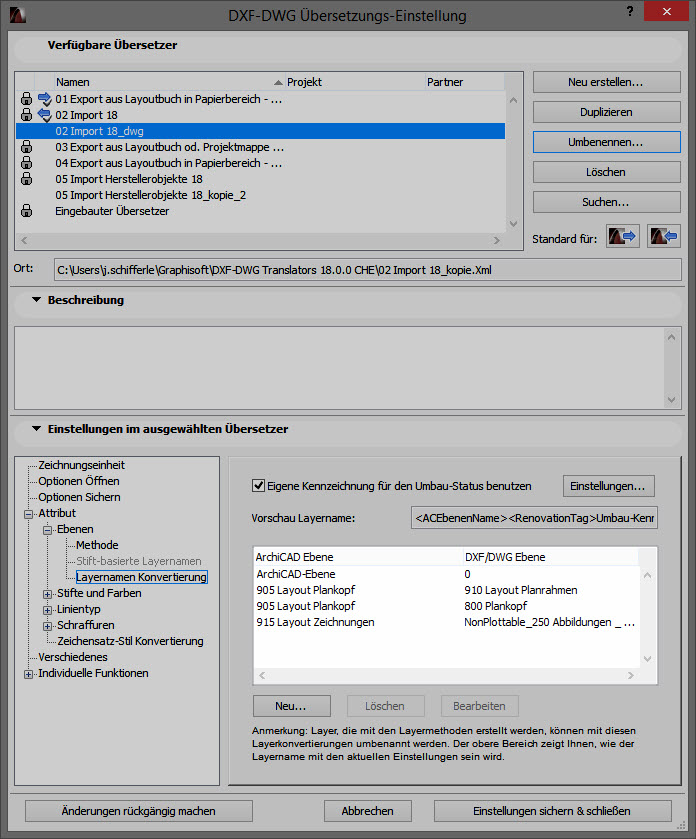Viewport: 696px width, 839px height.
Task: Click Suchen button
Action: (606, 202)
